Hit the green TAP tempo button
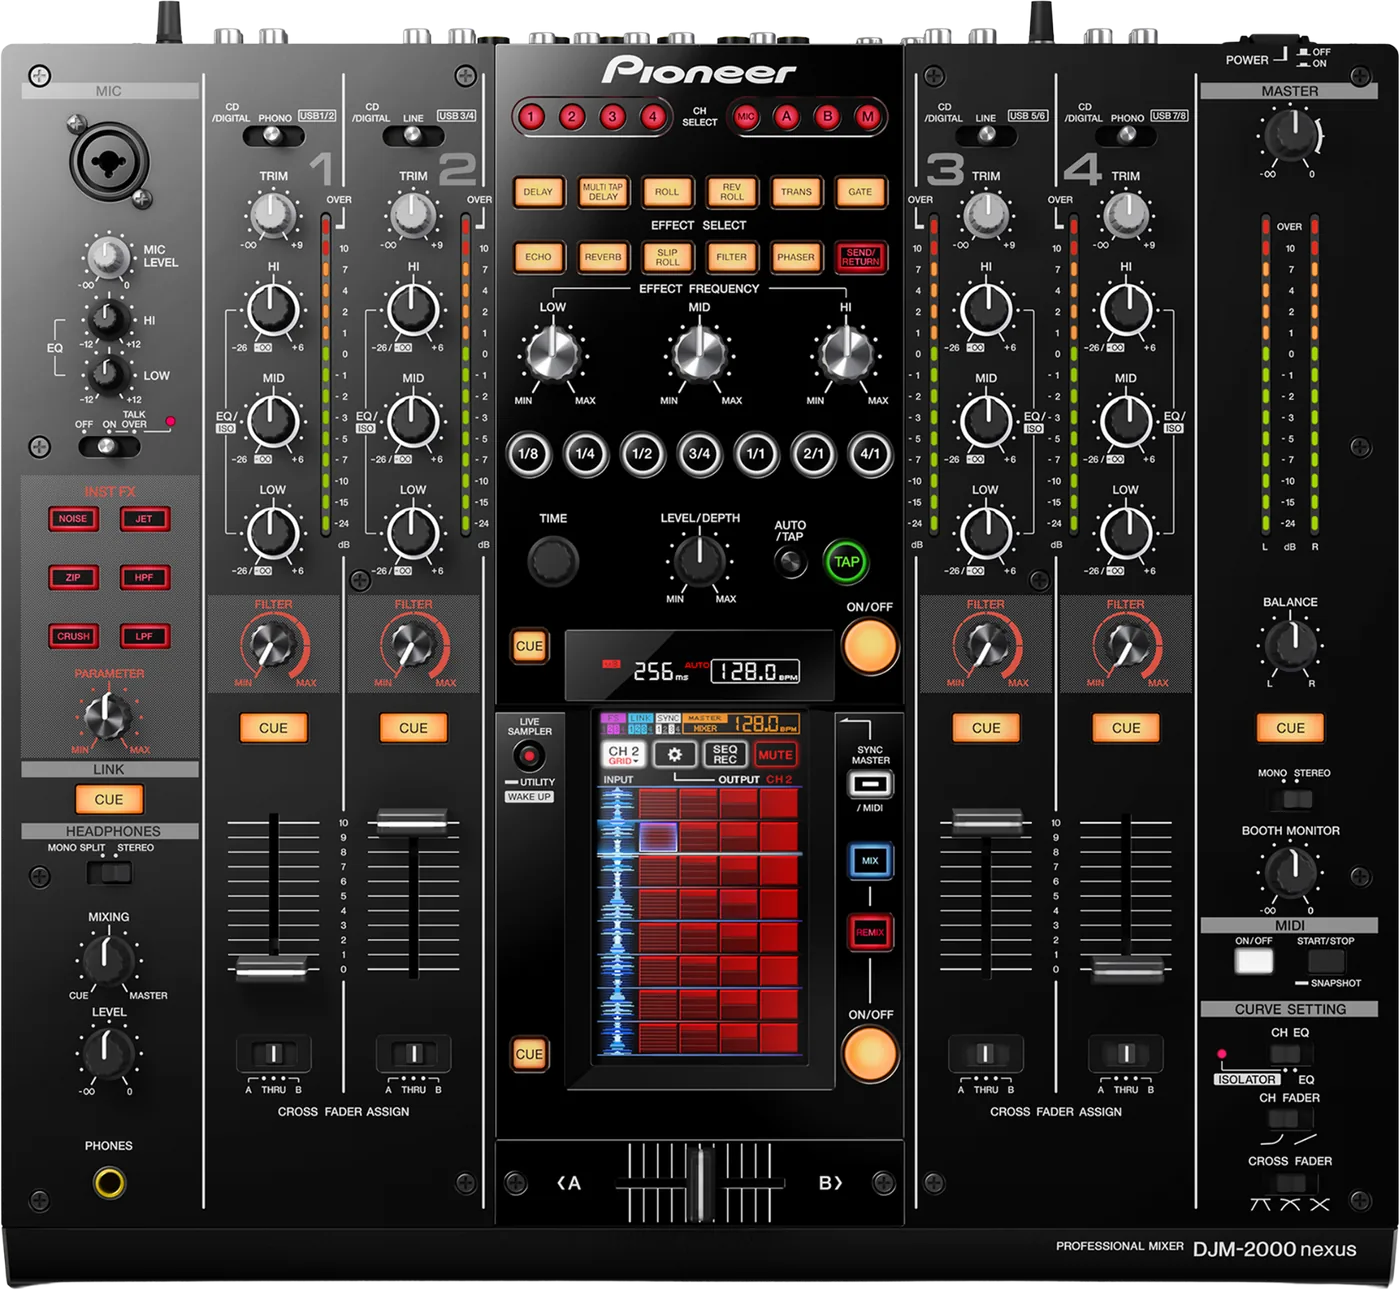The width and height of the screenshot is (1400, 1290). tap(846, 562)
